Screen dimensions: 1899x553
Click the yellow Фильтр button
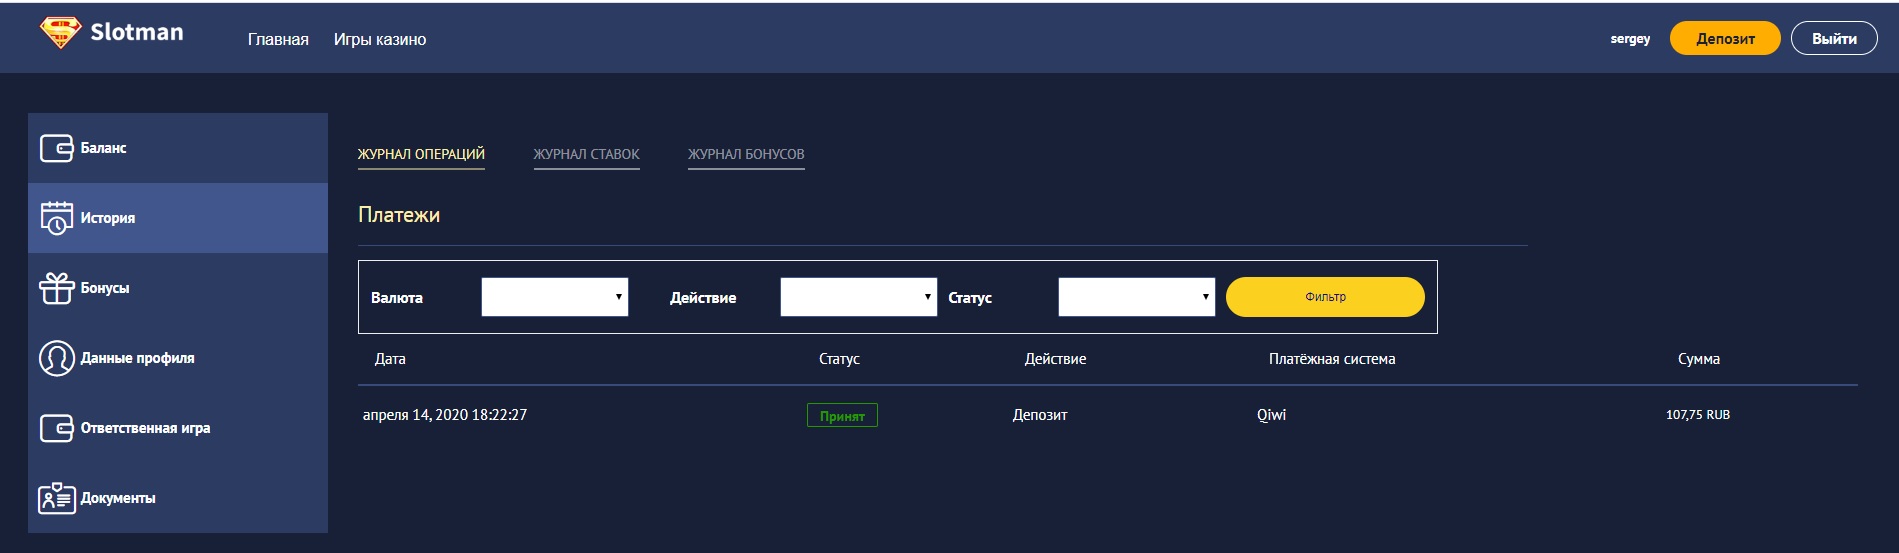click(1325, 297)
